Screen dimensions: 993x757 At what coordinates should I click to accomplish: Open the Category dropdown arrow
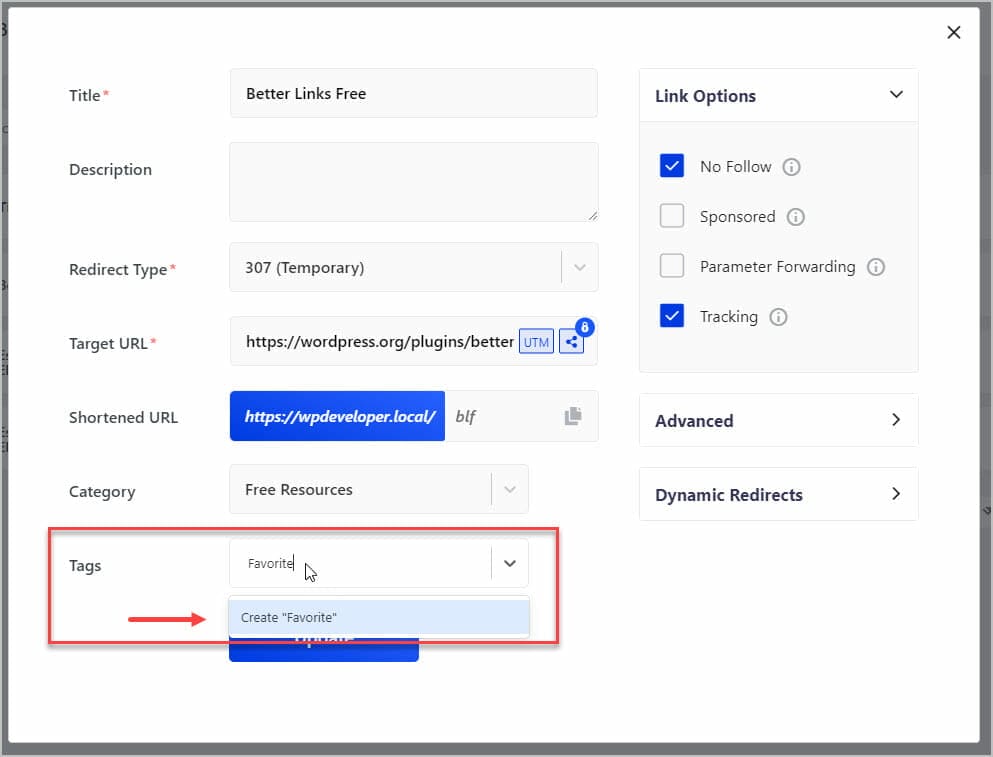pos(510,490)
